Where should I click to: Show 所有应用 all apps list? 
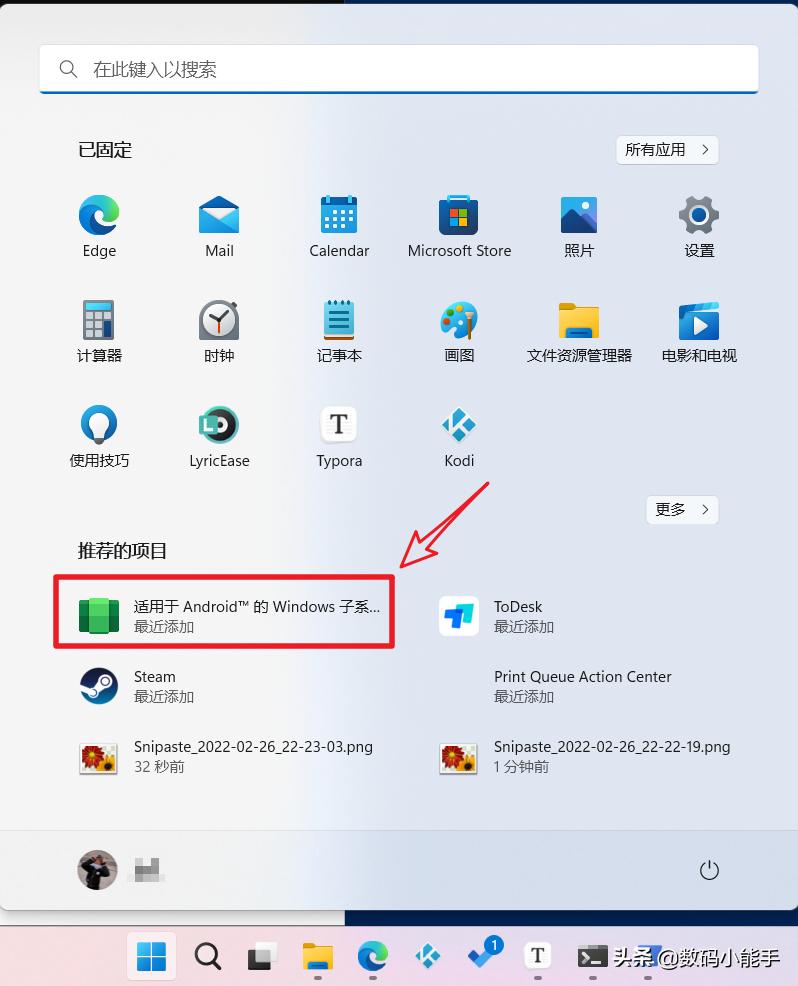667,150
